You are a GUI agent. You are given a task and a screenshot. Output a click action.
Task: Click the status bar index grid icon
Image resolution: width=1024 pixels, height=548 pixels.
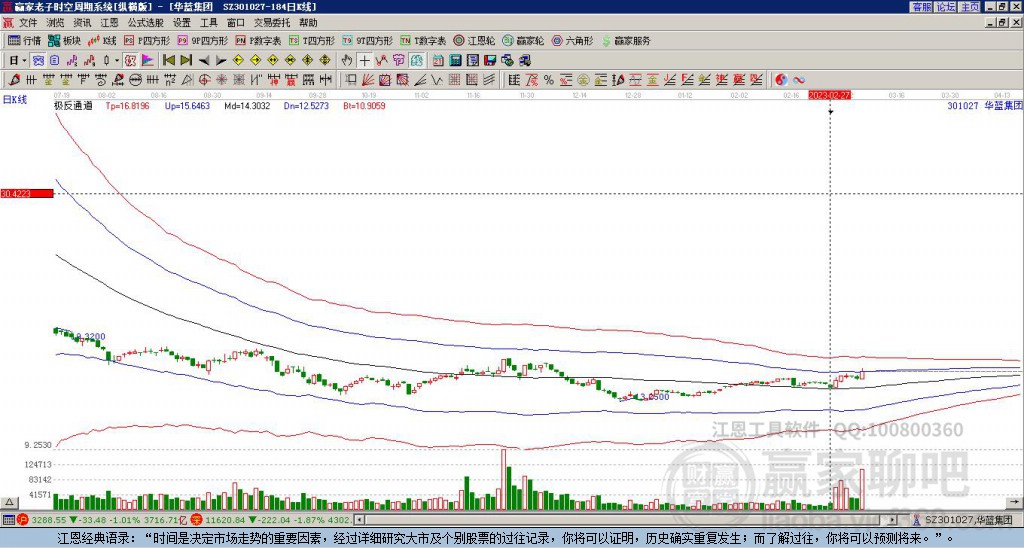[8, 520]
